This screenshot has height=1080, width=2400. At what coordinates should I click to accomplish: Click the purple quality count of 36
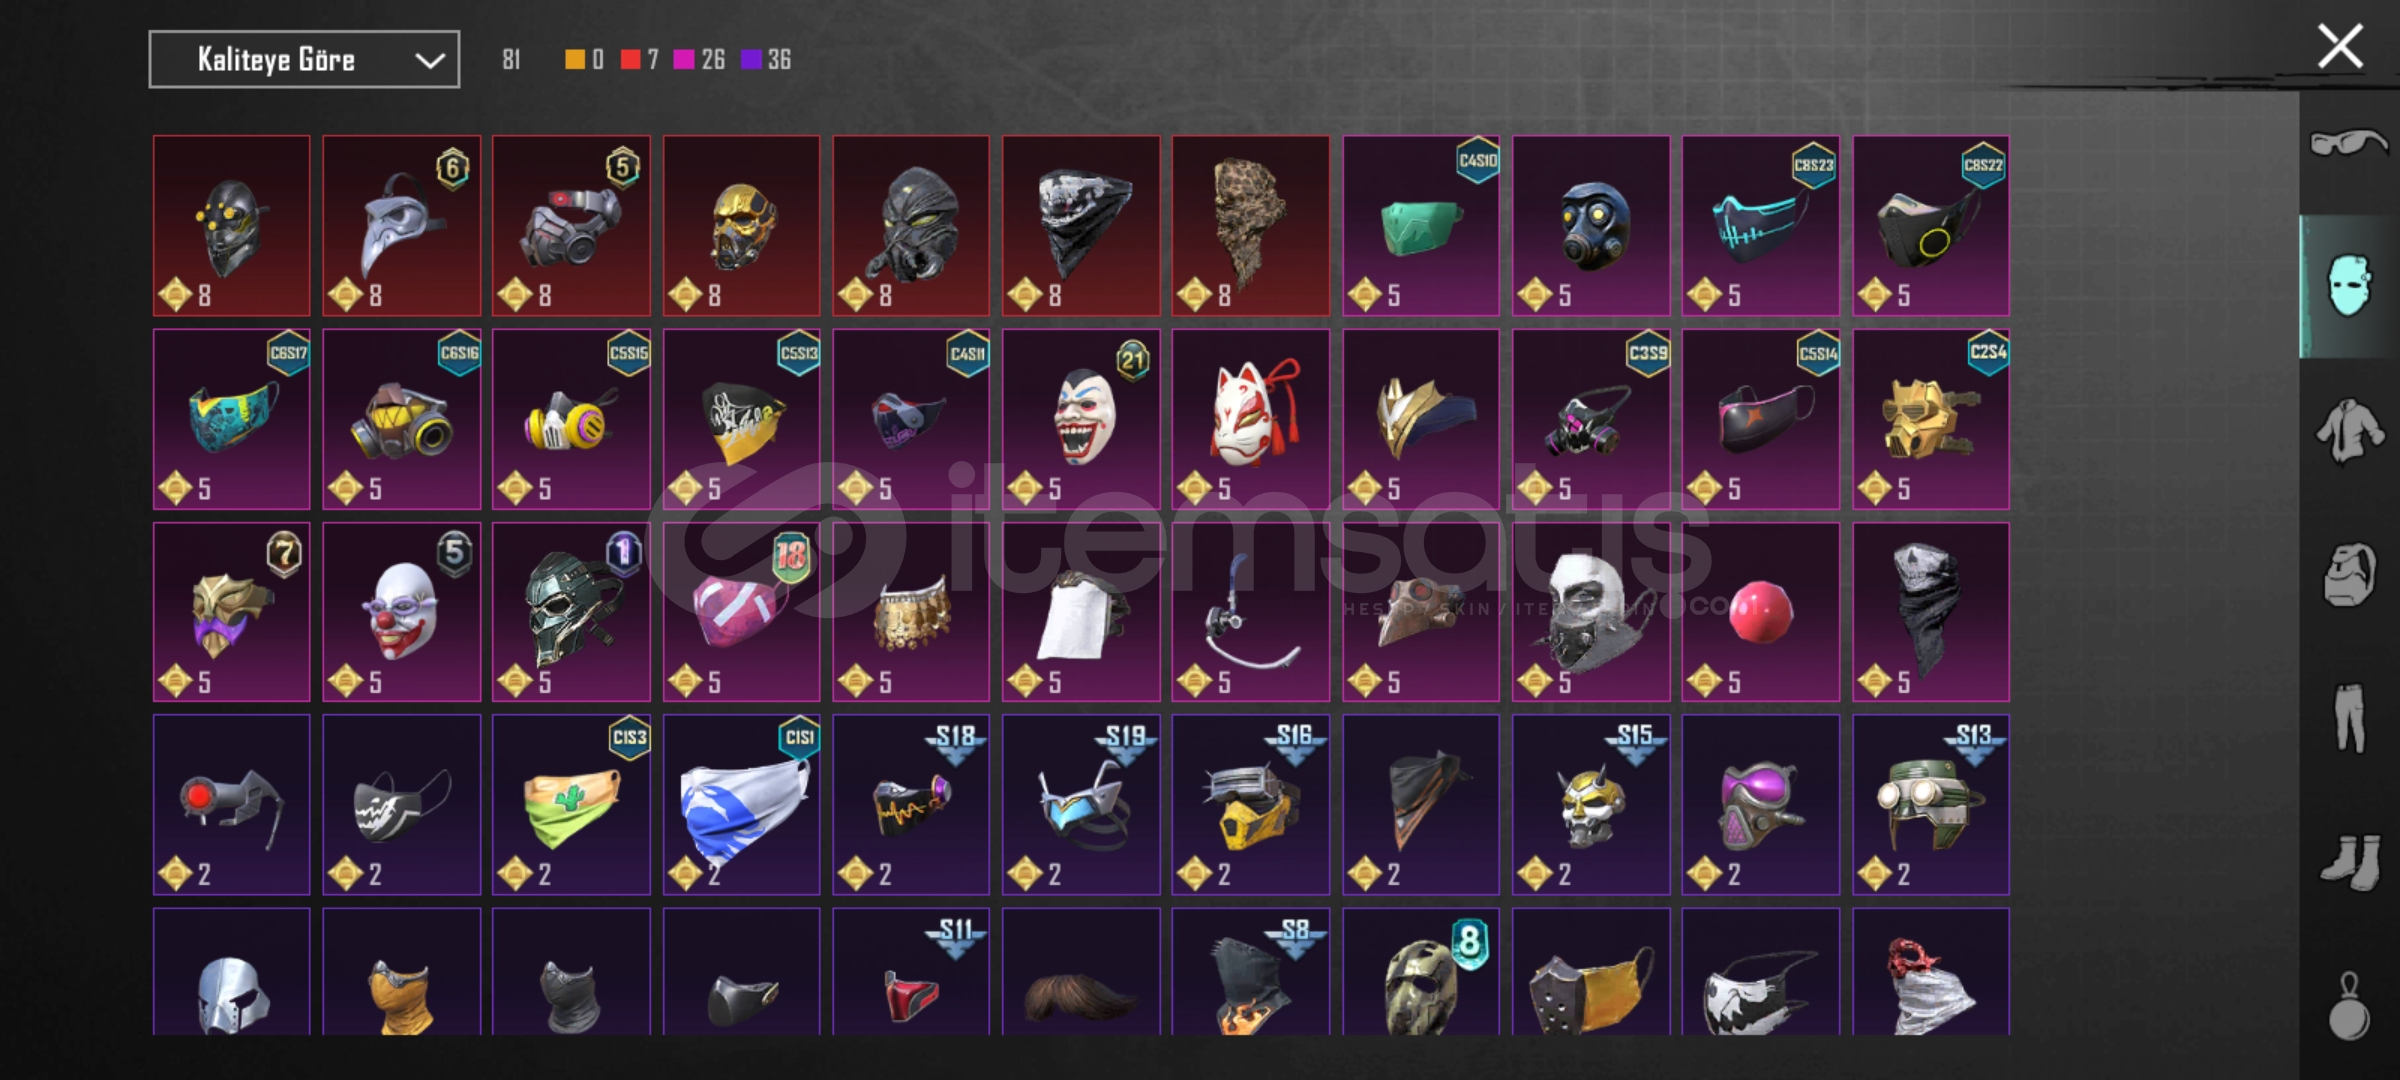coord(766,59)
